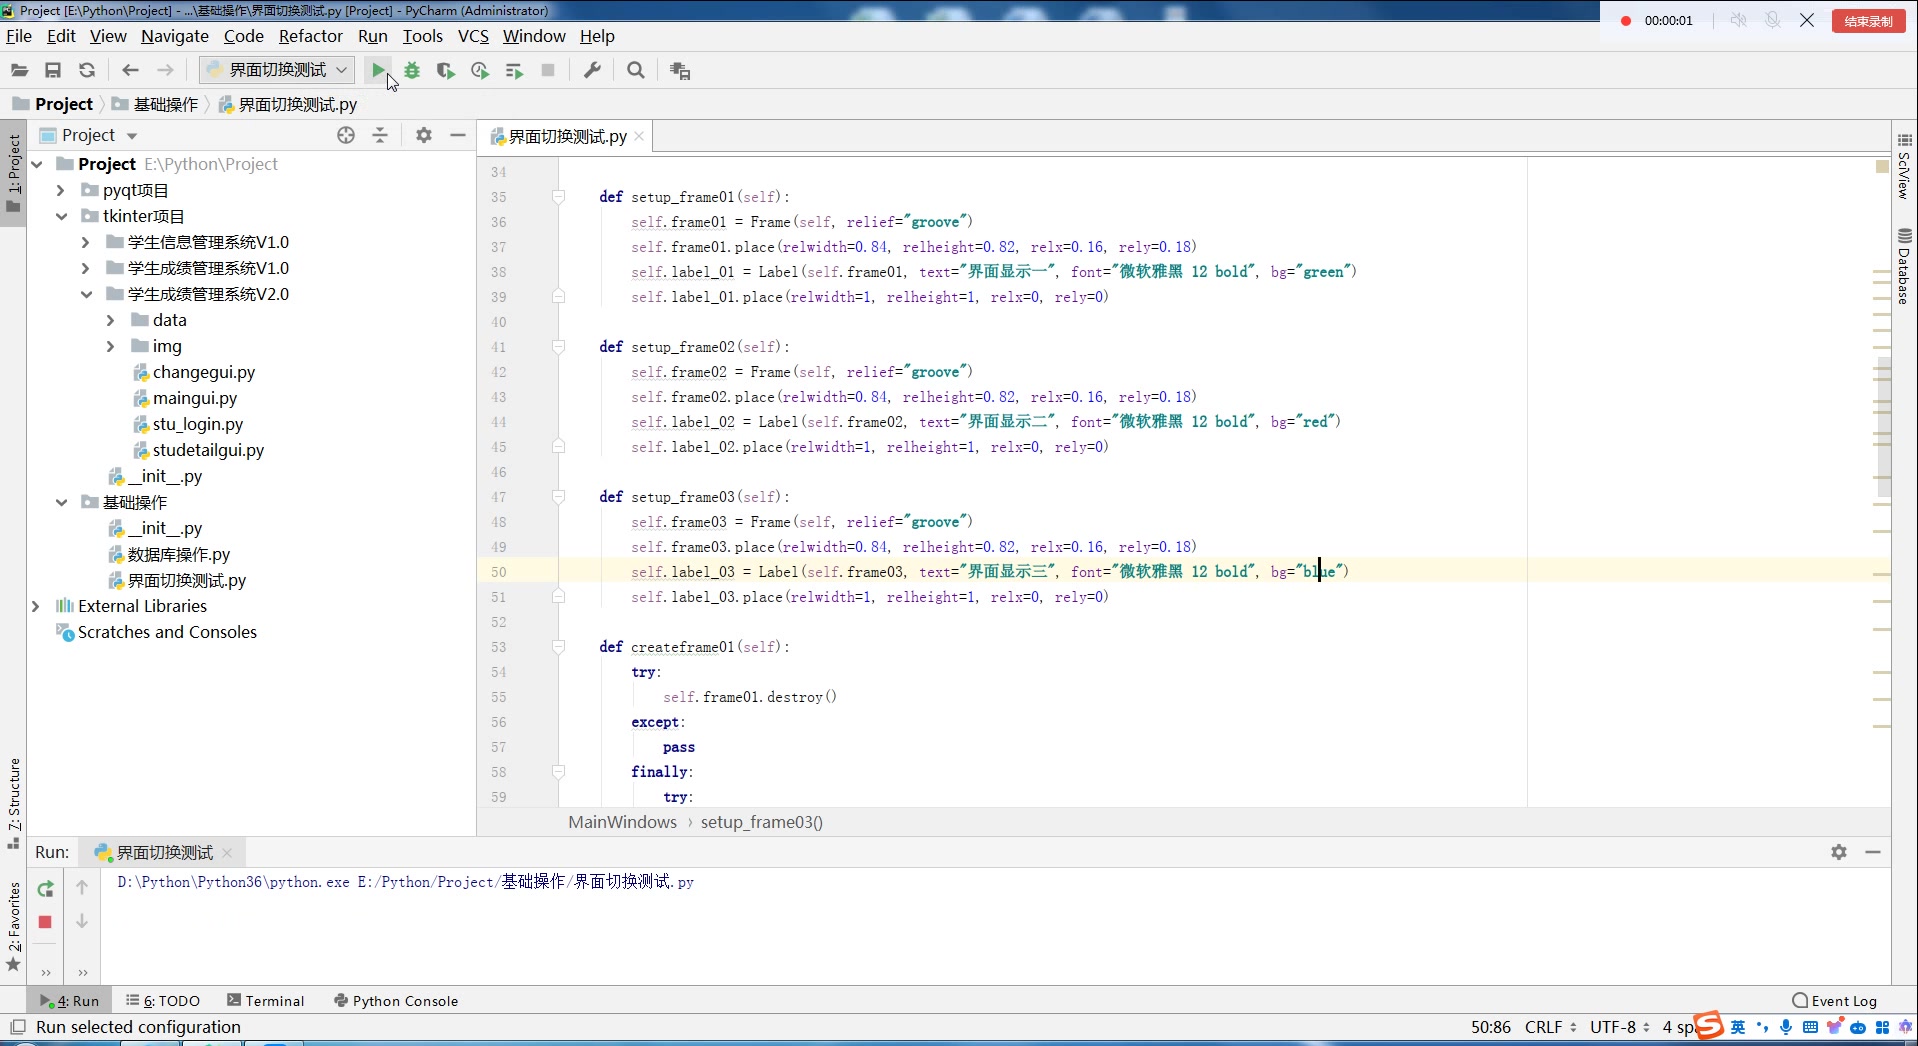
Task: Open settings with the wrench icon
Action: pos(592,70)
